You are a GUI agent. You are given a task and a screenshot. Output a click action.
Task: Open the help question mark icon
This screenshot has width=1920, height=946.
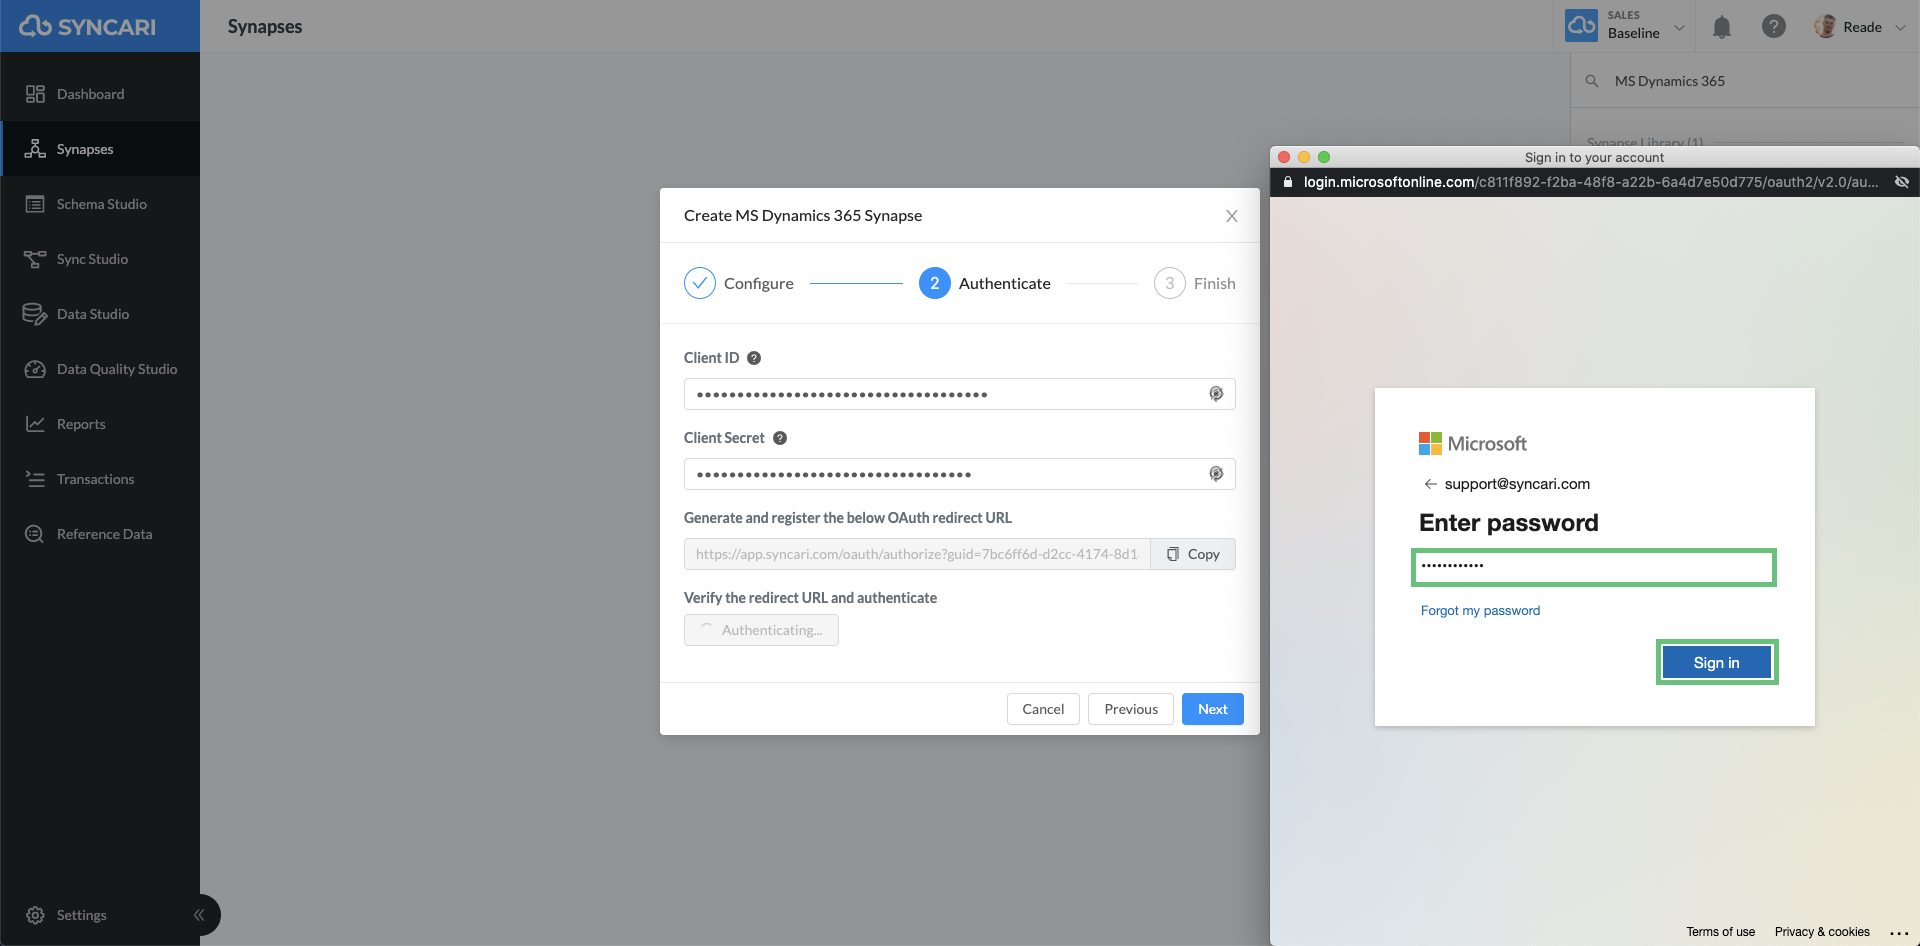pyautogui.click(x=1774, y=27)
